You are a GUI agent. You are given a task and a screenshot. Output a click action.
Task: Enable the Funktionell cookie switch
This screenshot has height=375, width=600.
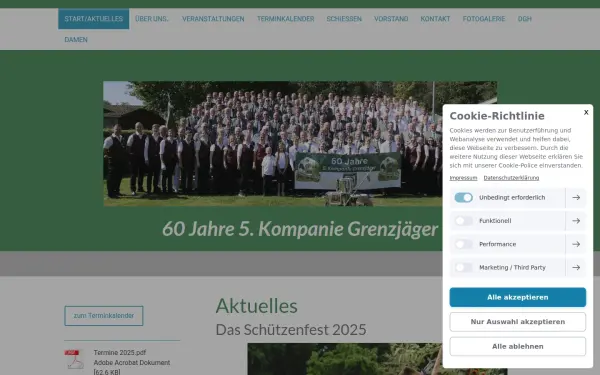pos(463,221)
